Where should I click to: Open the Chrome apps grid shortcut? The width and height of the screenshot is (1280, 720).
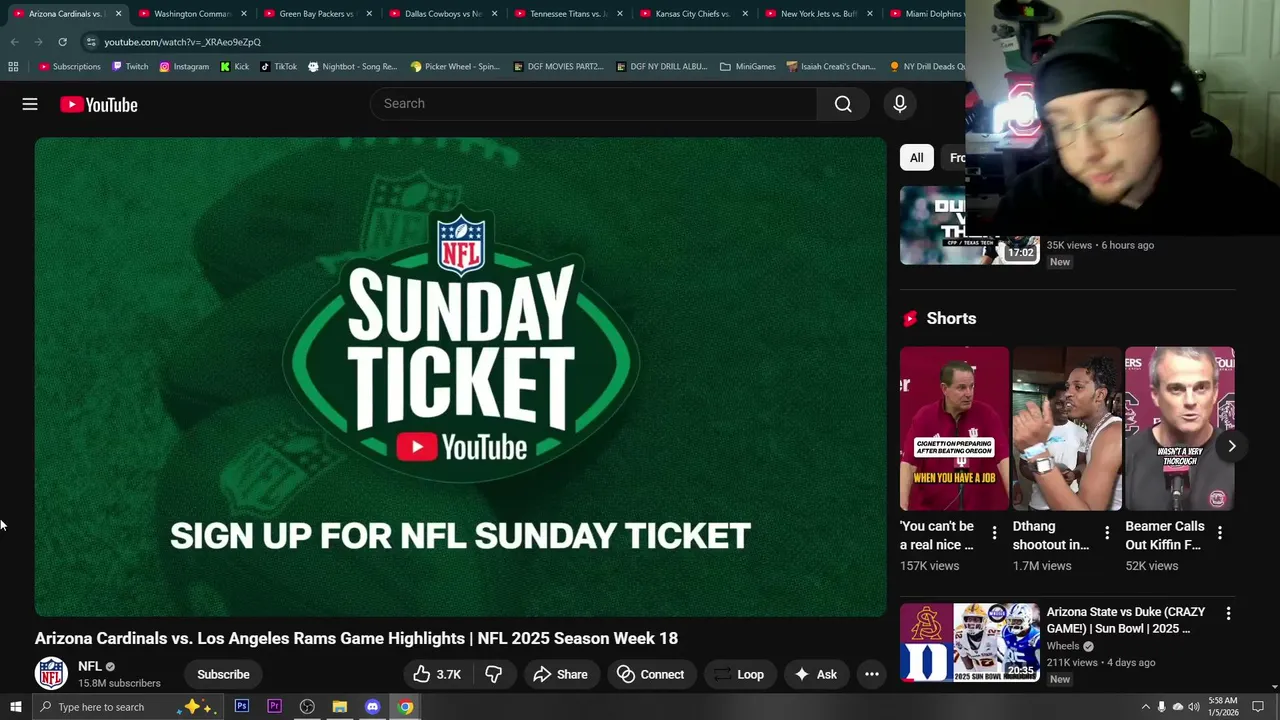(x=13, y=67)
